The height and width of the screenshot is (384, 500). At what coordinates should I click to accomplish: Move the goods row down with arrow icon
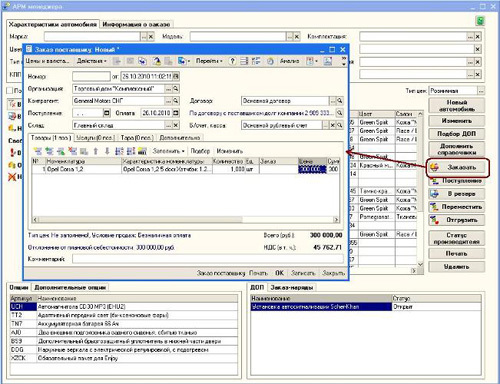(107, 151)
